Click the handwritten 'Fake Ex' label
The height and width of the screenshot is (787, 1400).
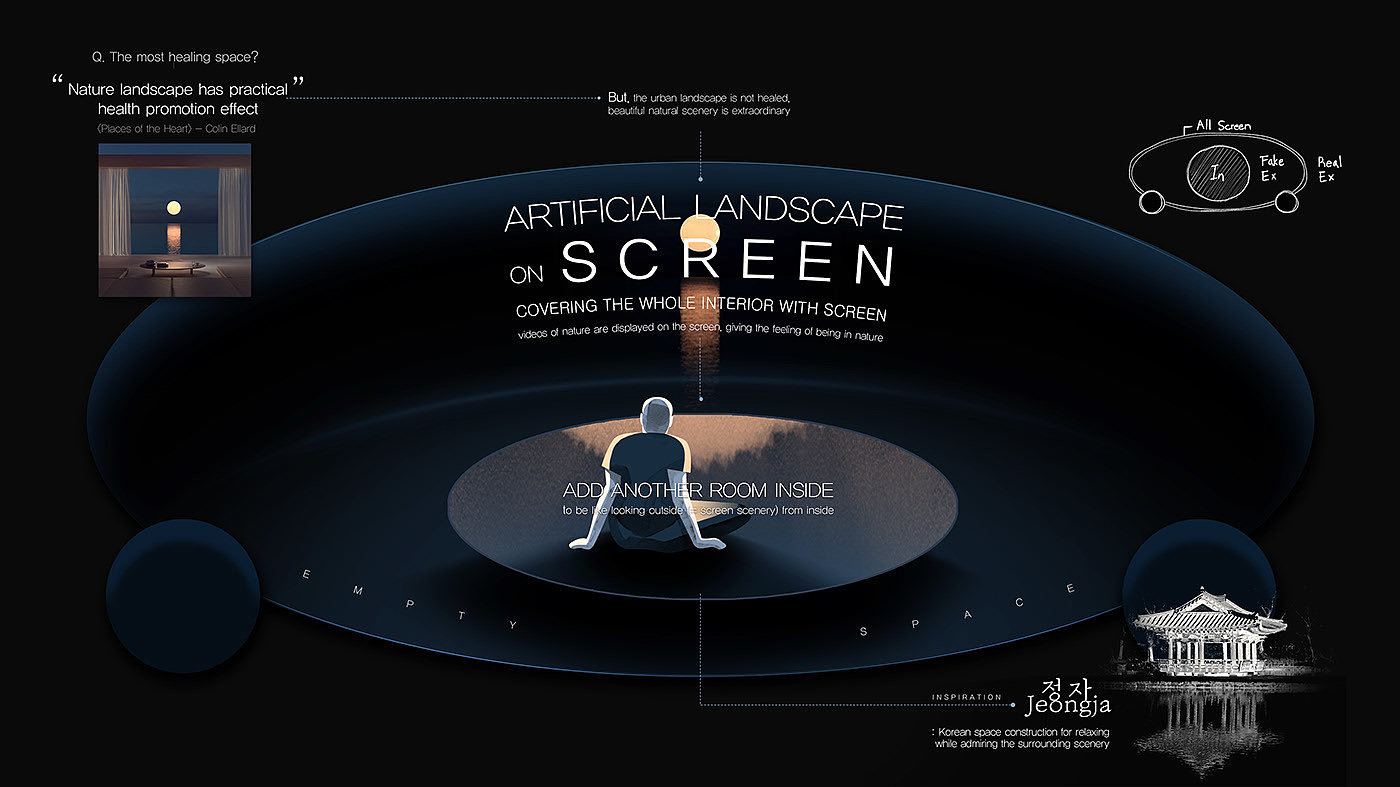1271,168
